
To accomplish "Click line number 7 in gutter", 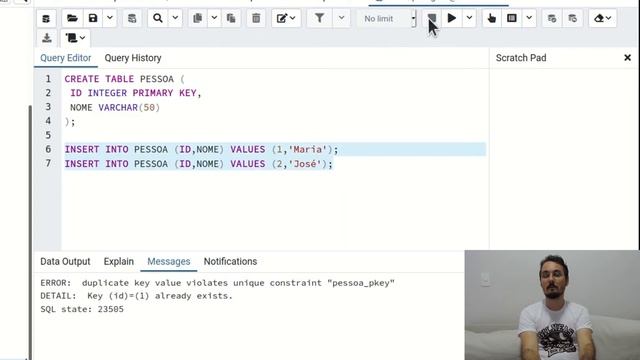I will pos(48,163).
